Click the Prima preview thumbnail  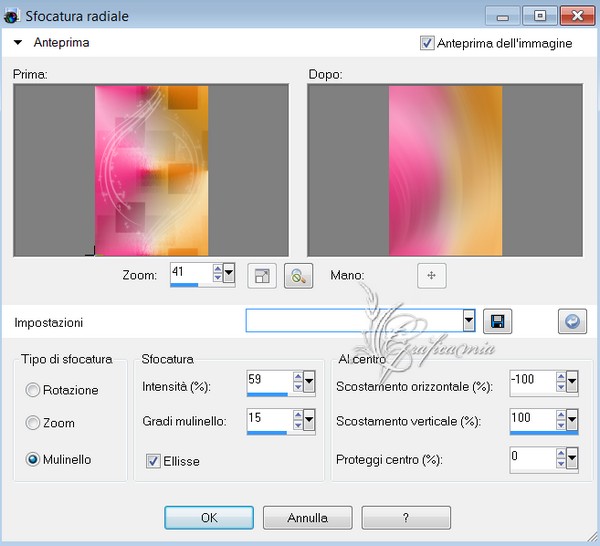[151, 170]
